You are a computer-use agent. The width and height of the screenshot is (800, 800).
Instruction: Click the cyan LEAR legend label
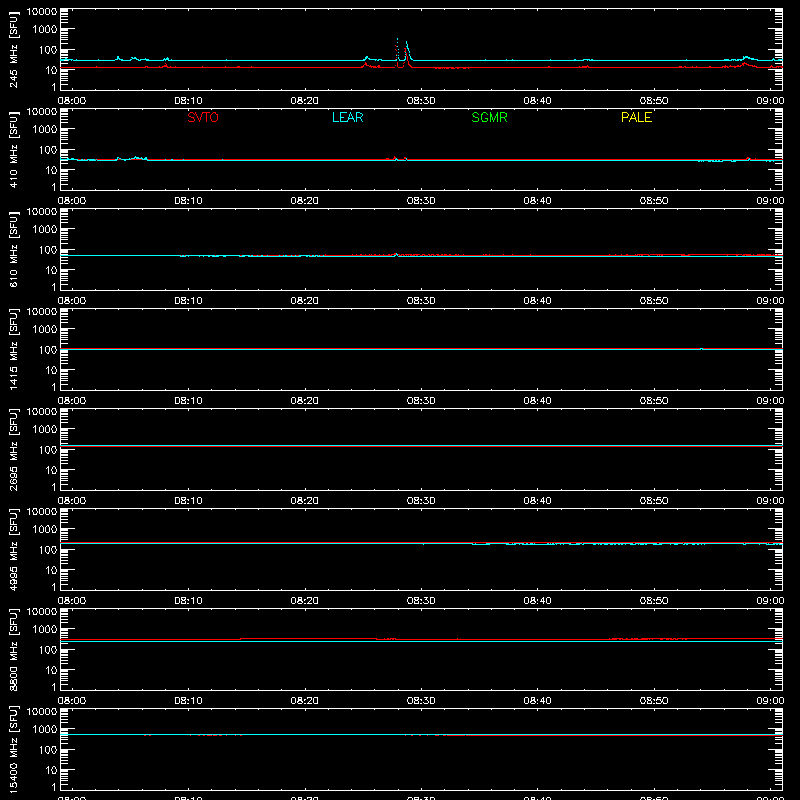click(x=347, y=117)
